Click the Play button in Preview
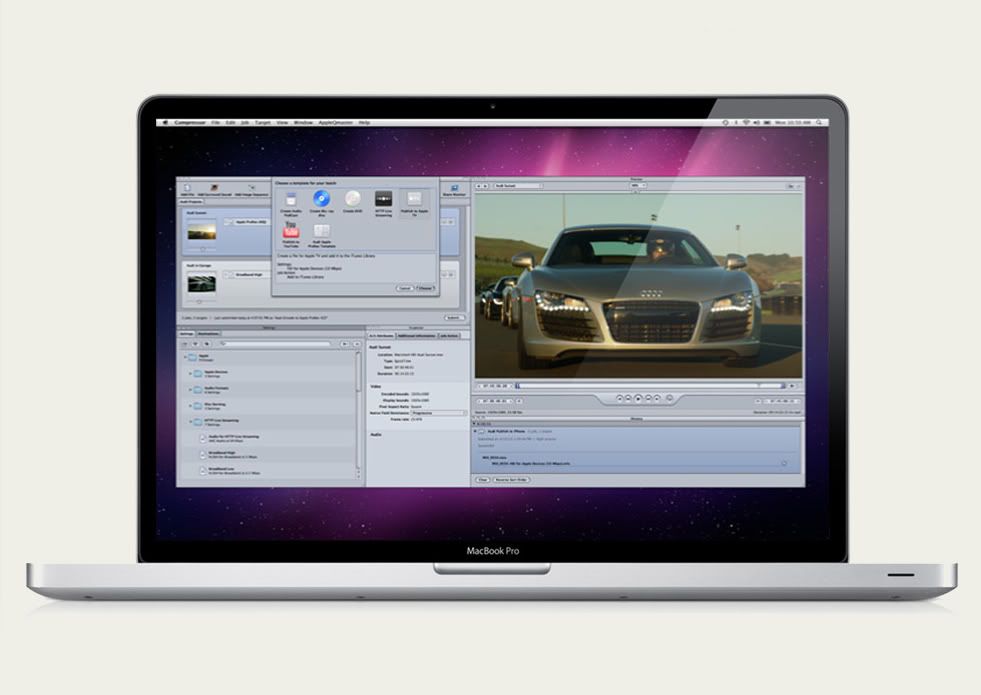Image resolution: width=981 pixels, height=695 pixels. (638, 398)
